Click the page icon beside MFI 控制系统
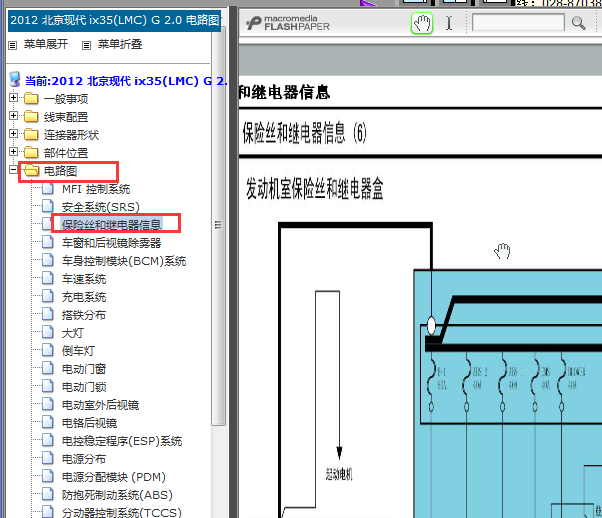 tap(48, 189)
